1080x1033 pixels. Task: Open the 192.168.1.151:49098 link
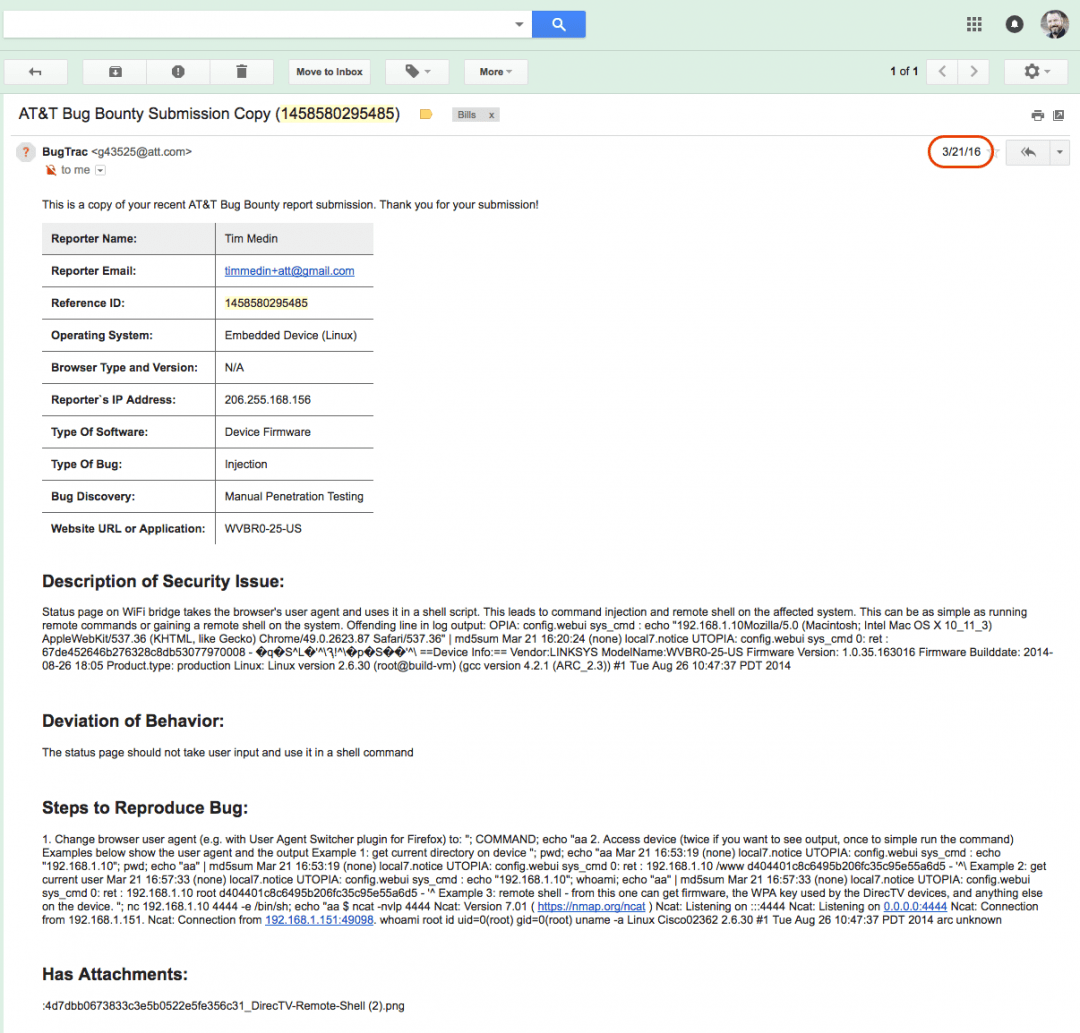(319, 920)
